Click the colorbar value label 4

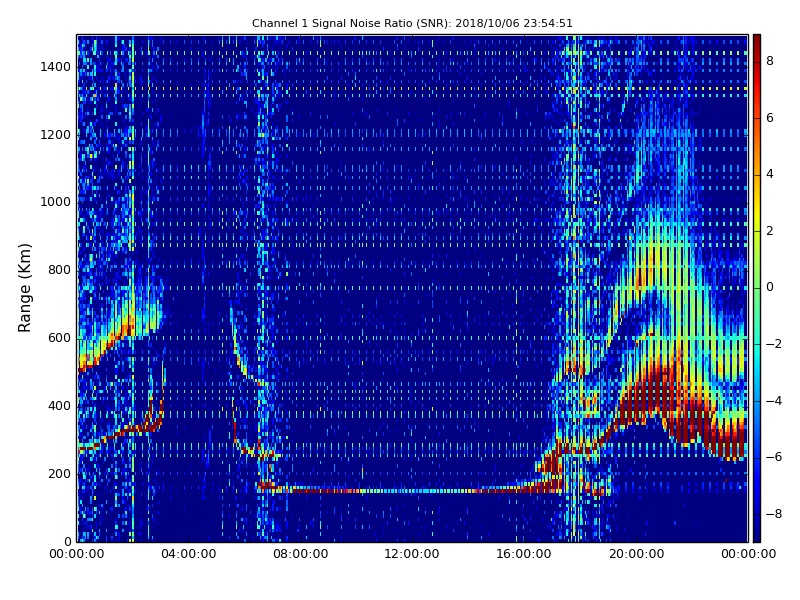(770, 174)
